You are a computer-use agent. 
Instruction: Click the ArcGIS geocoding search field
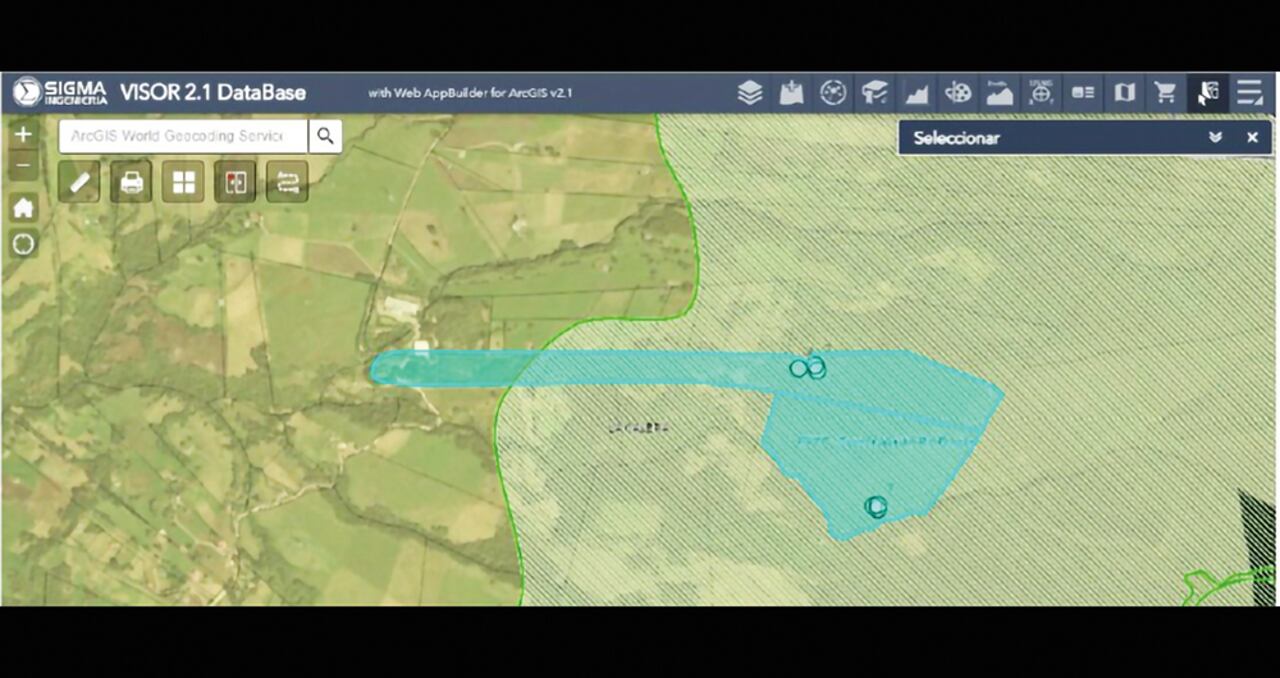pos(183,136)
